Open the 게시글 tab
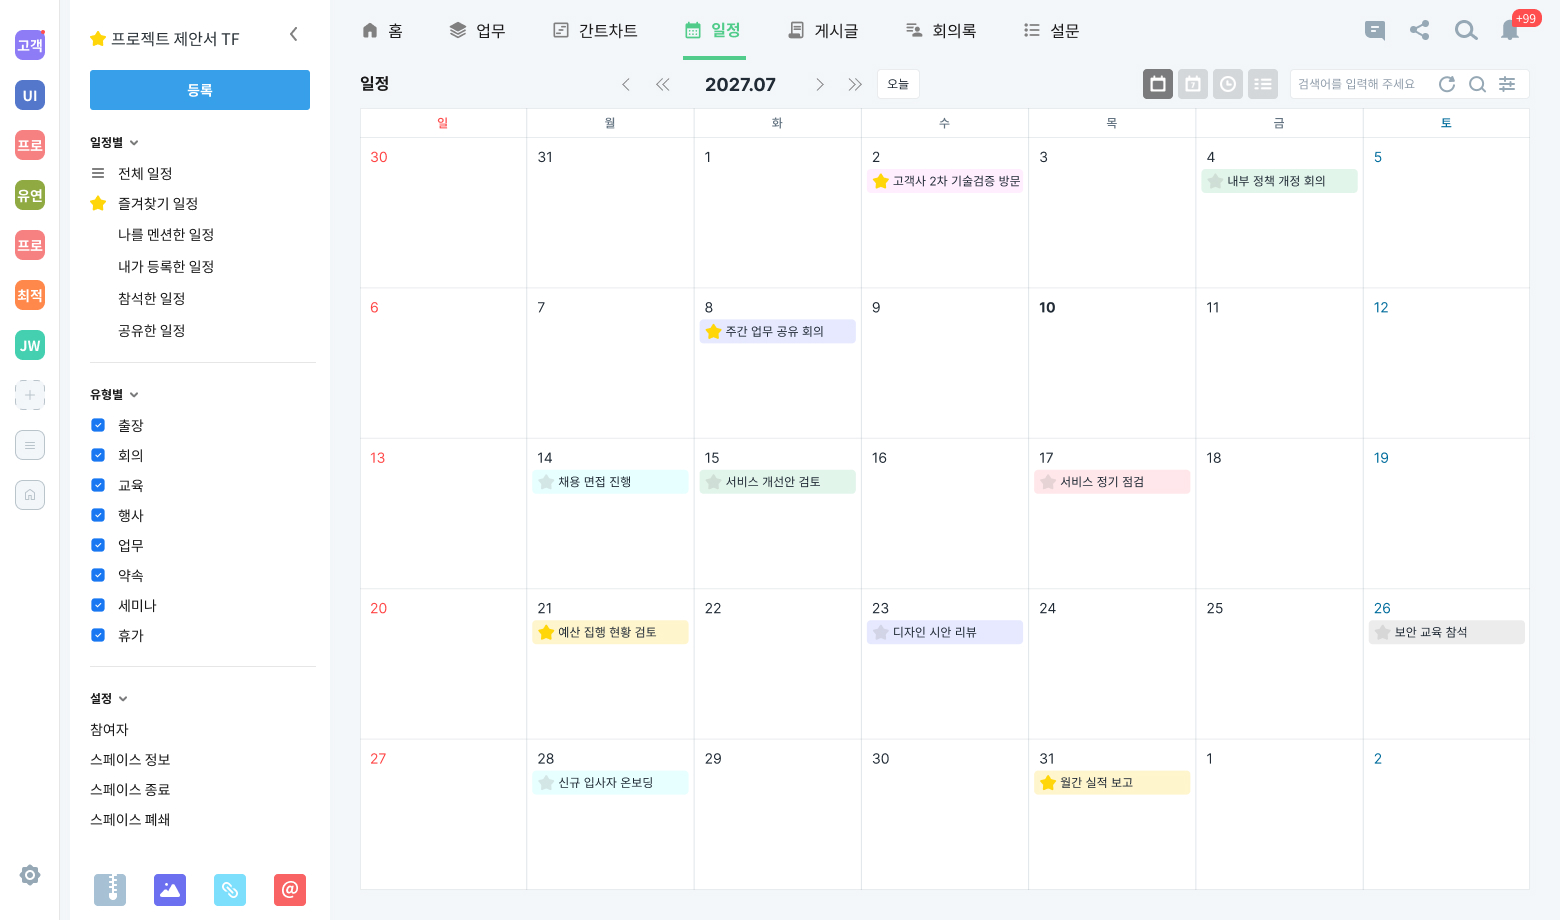1560x920 pixels. [823, 31]
